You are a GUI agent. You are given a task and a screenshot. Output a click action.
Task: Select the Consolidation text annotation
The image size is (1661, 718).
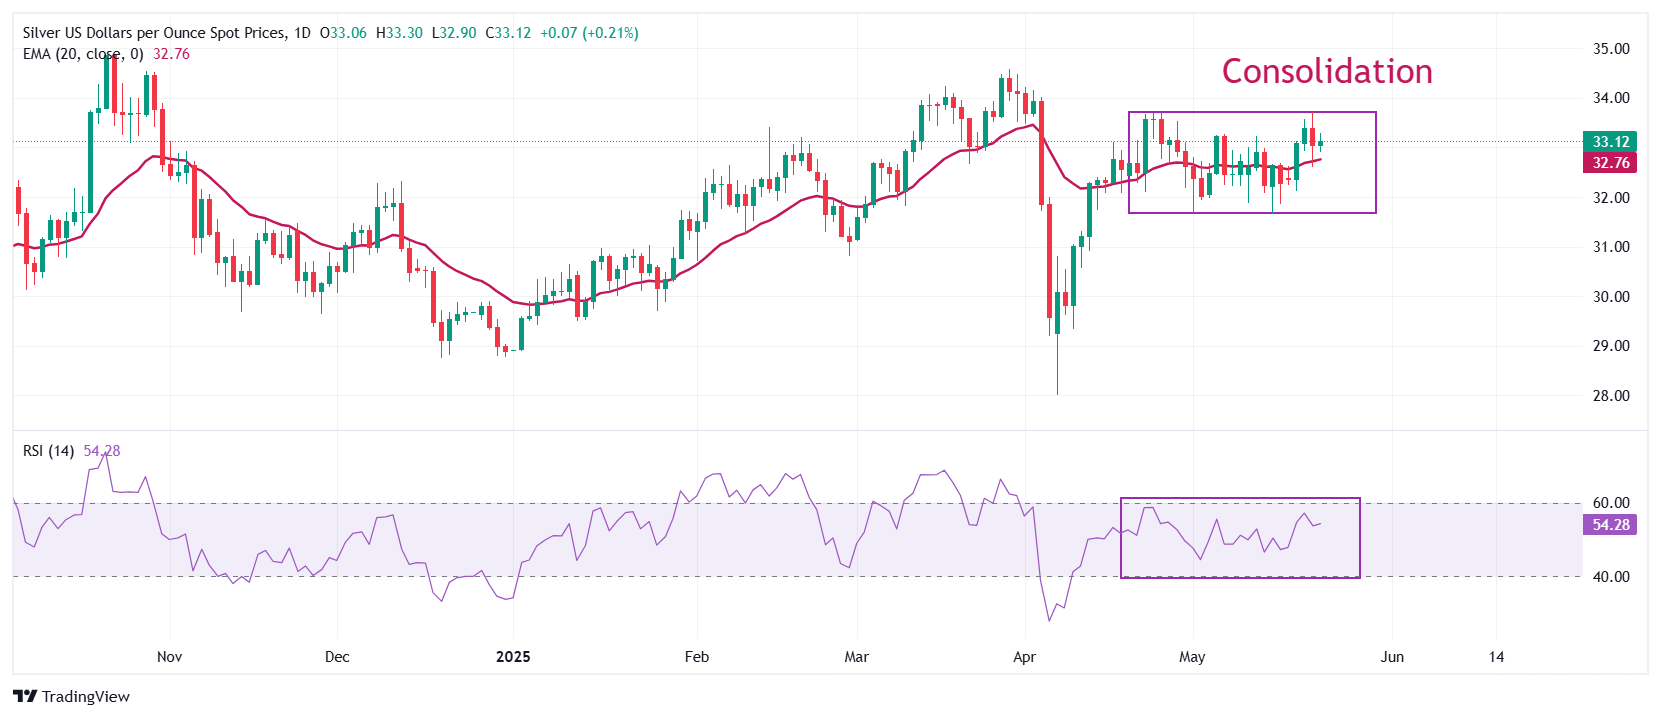click(1327, 72)
